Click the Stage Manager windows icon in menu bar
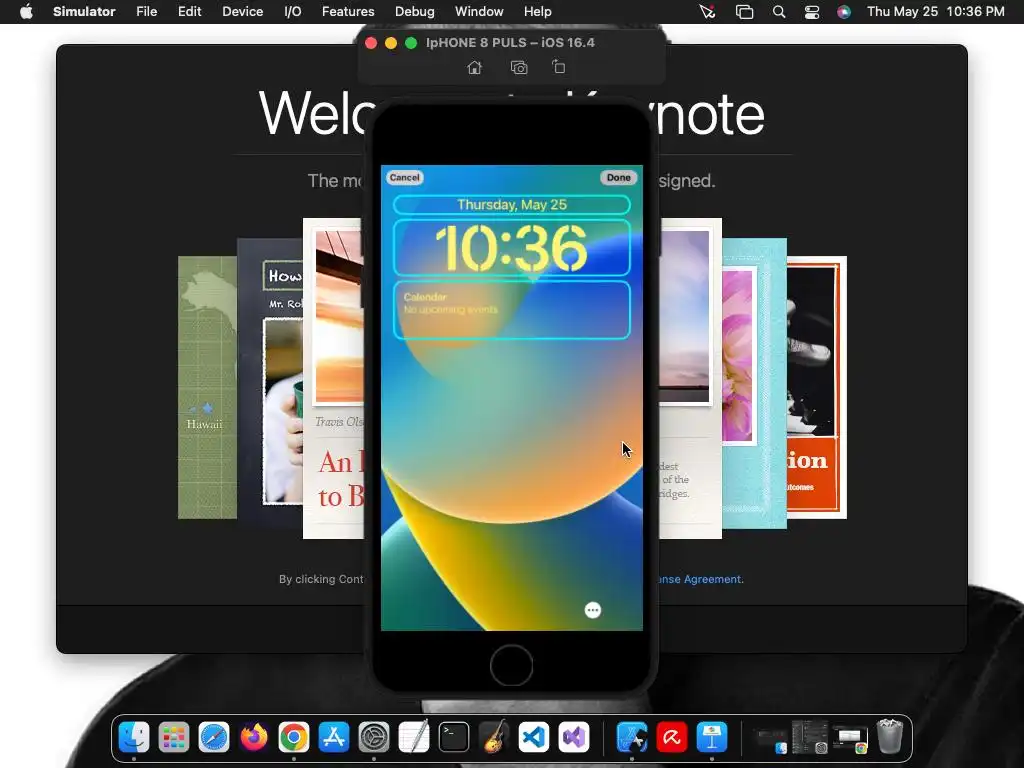 pos(744,12)
